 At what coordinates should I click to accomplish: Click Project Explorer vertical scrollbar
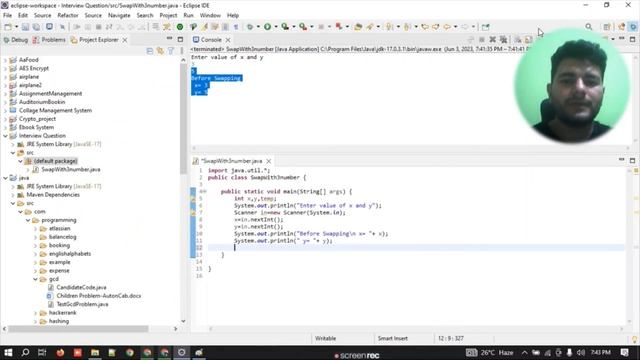(x=183, y=118)
